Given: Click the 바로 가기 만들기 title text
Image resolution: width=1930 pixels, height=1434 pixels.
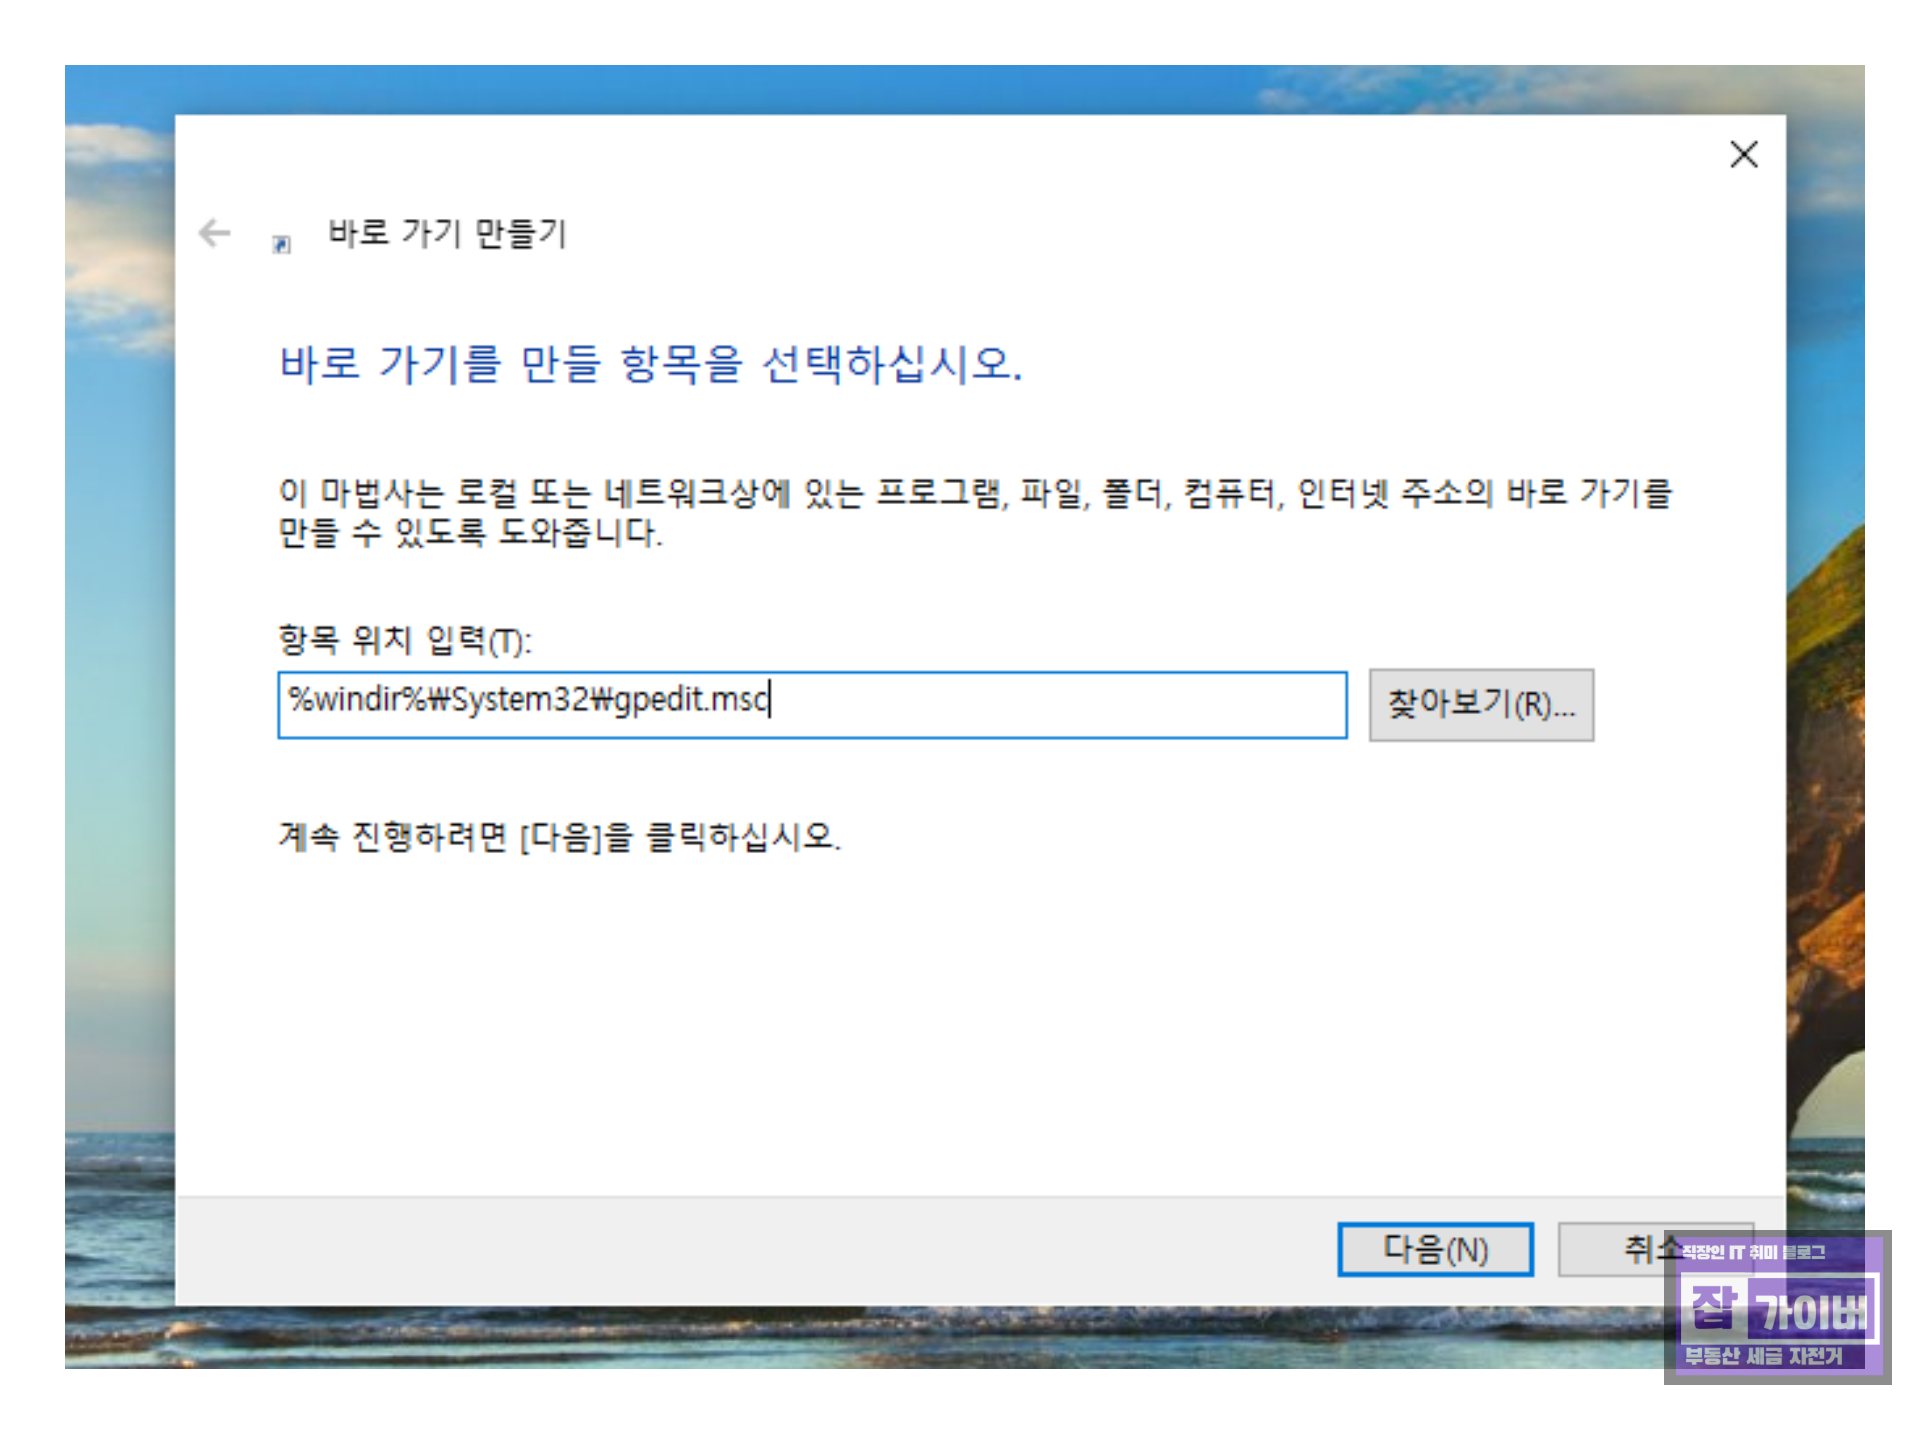Looking at the screenshot, I should pos(447,233).
